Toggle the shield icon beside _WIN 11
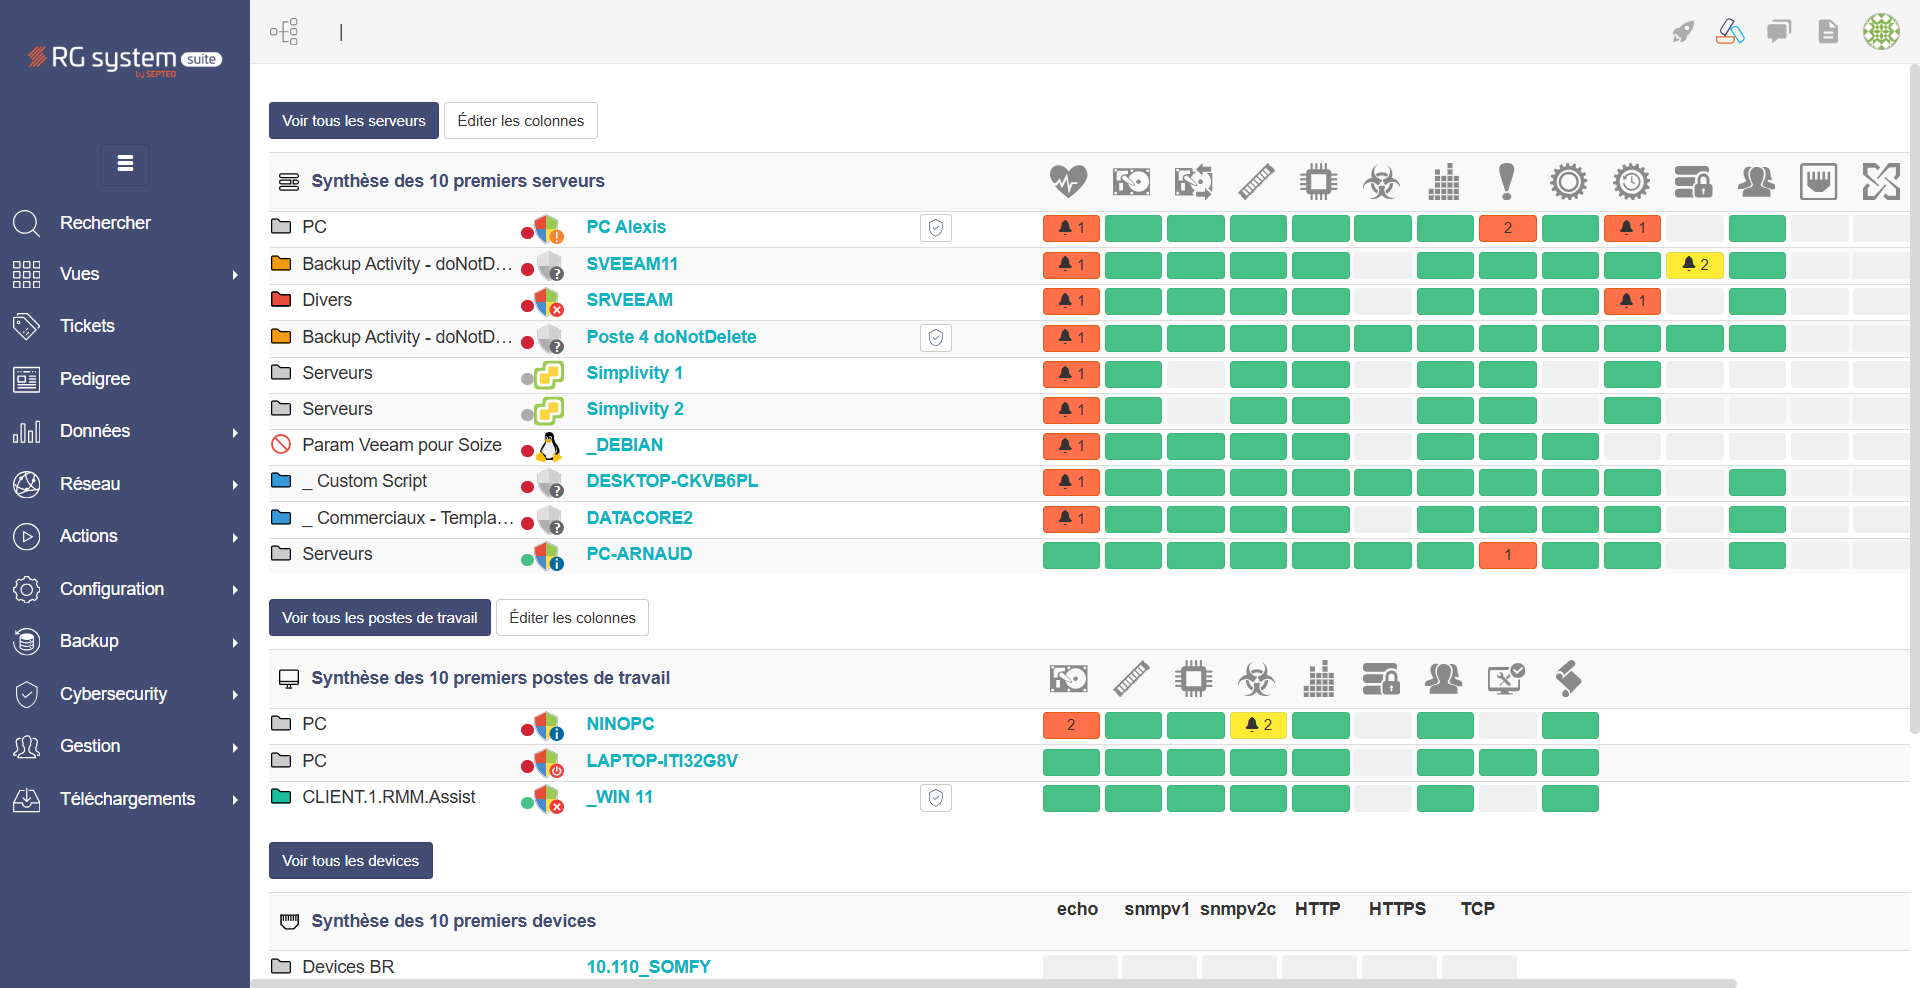 (x=936, y=798)
